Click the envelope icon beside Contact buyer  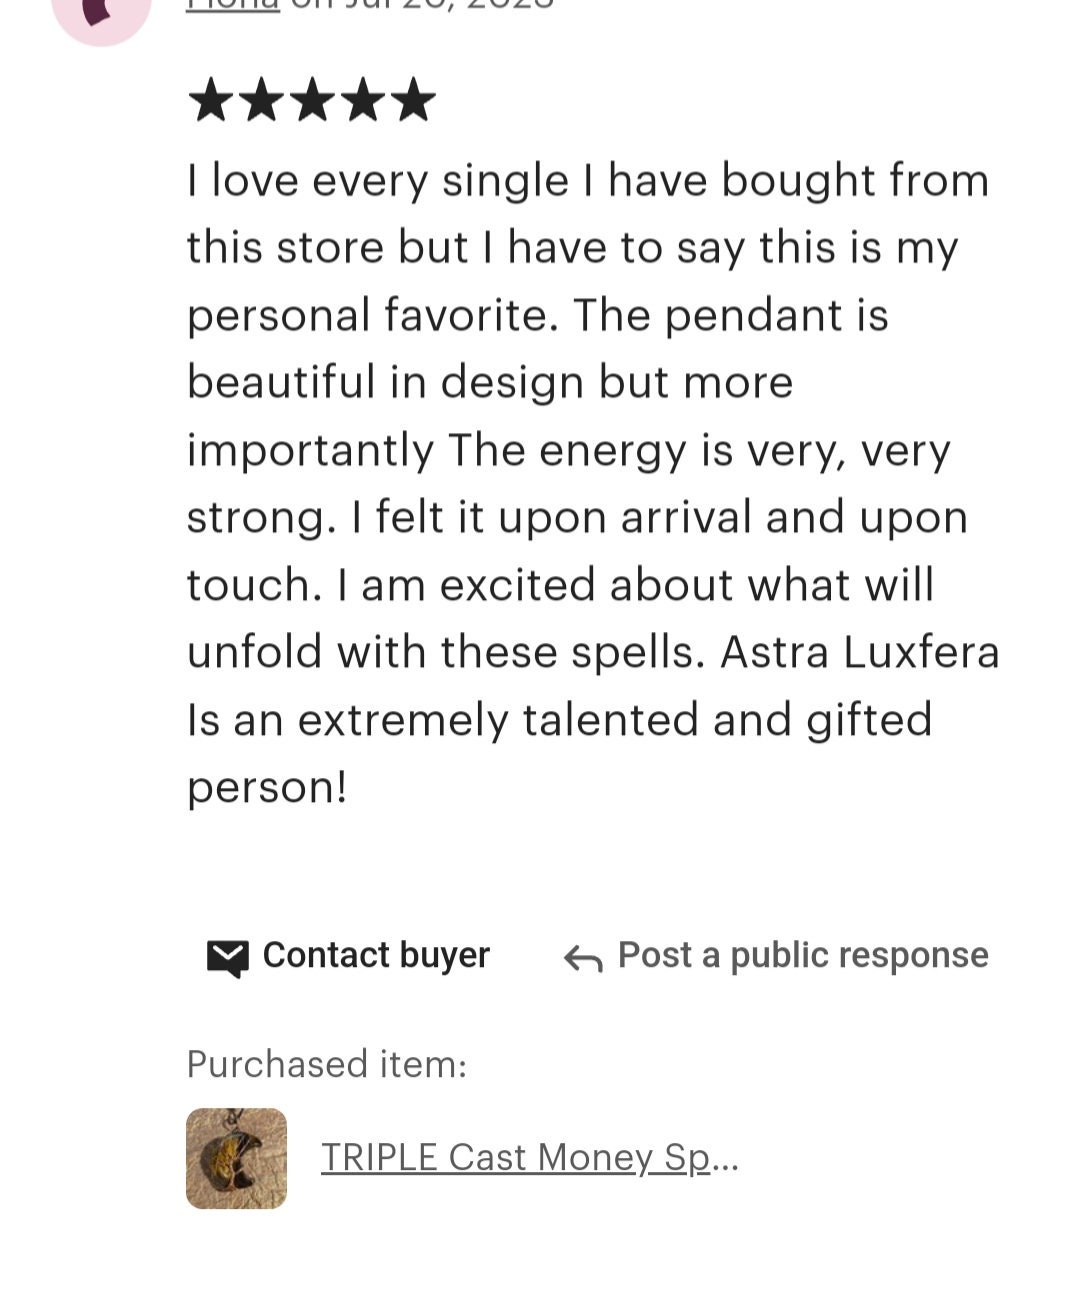[227, 957]
